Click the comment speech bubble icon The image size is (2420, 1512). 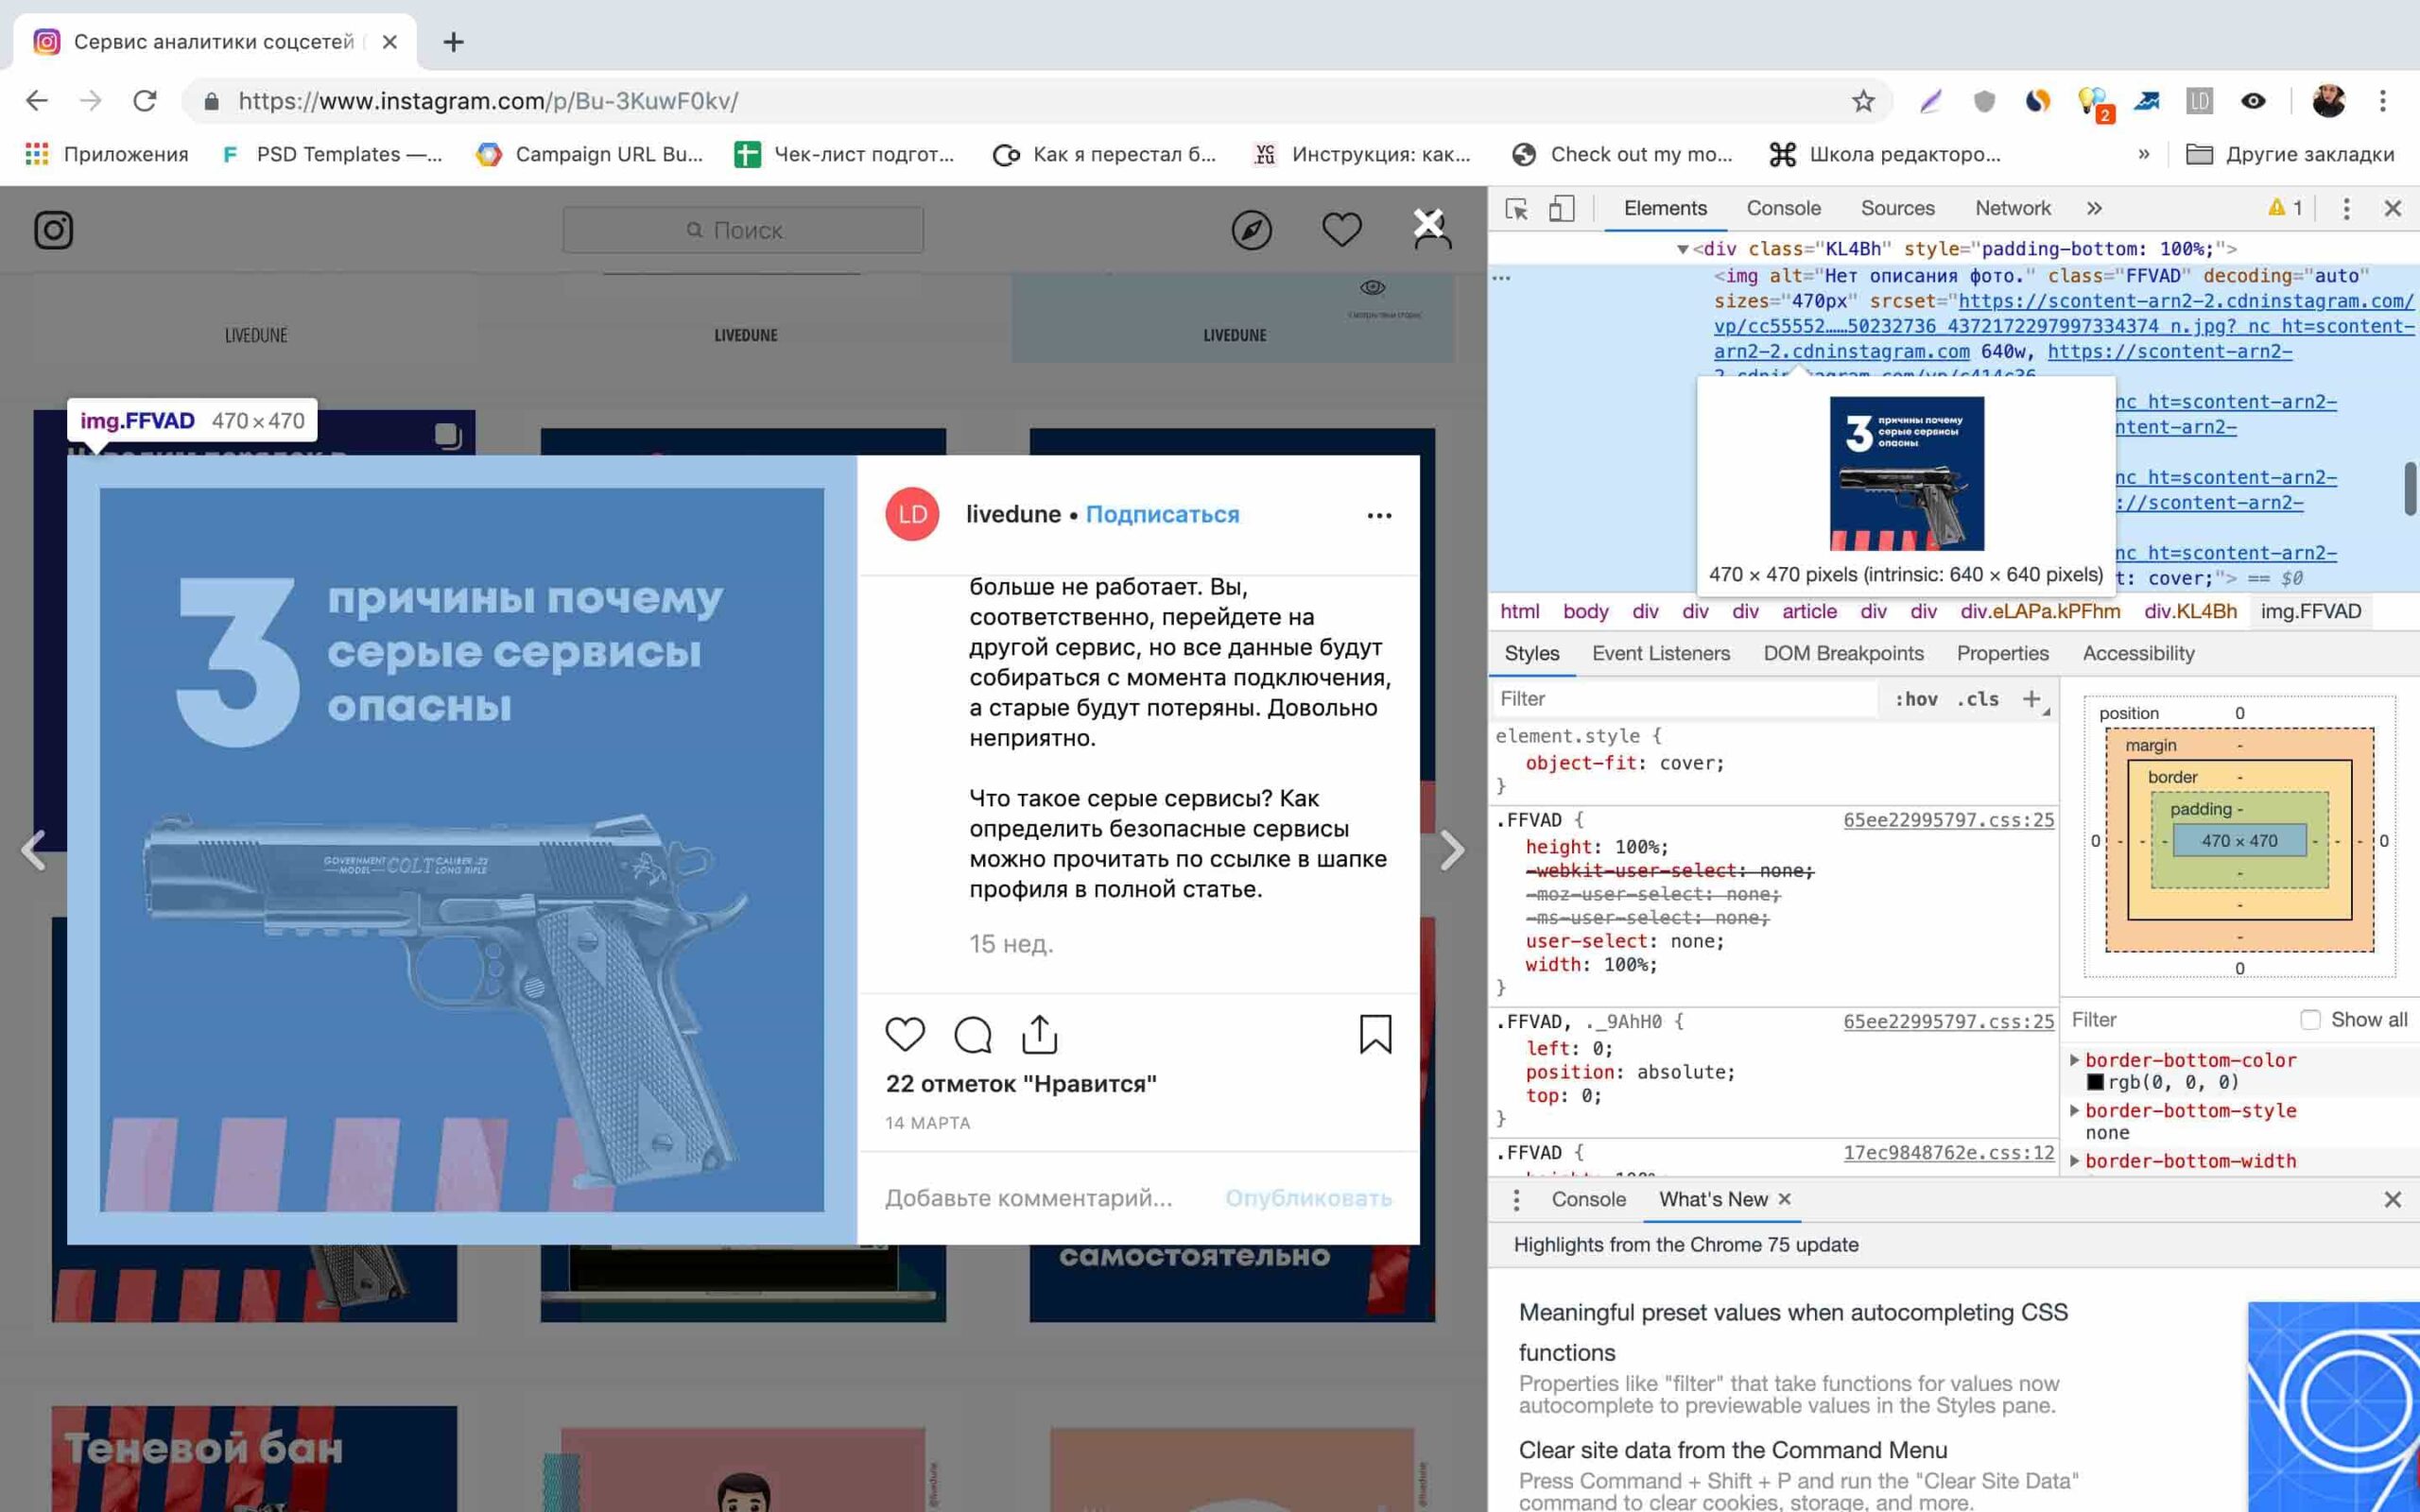coord(972,1034)
